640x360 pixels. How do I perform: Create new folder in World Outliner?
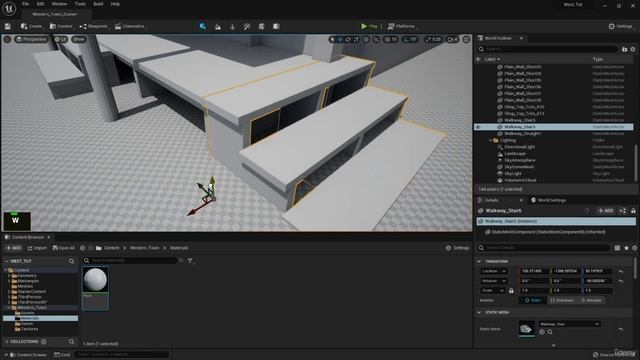pyautogui.click(x=624, y=49)
